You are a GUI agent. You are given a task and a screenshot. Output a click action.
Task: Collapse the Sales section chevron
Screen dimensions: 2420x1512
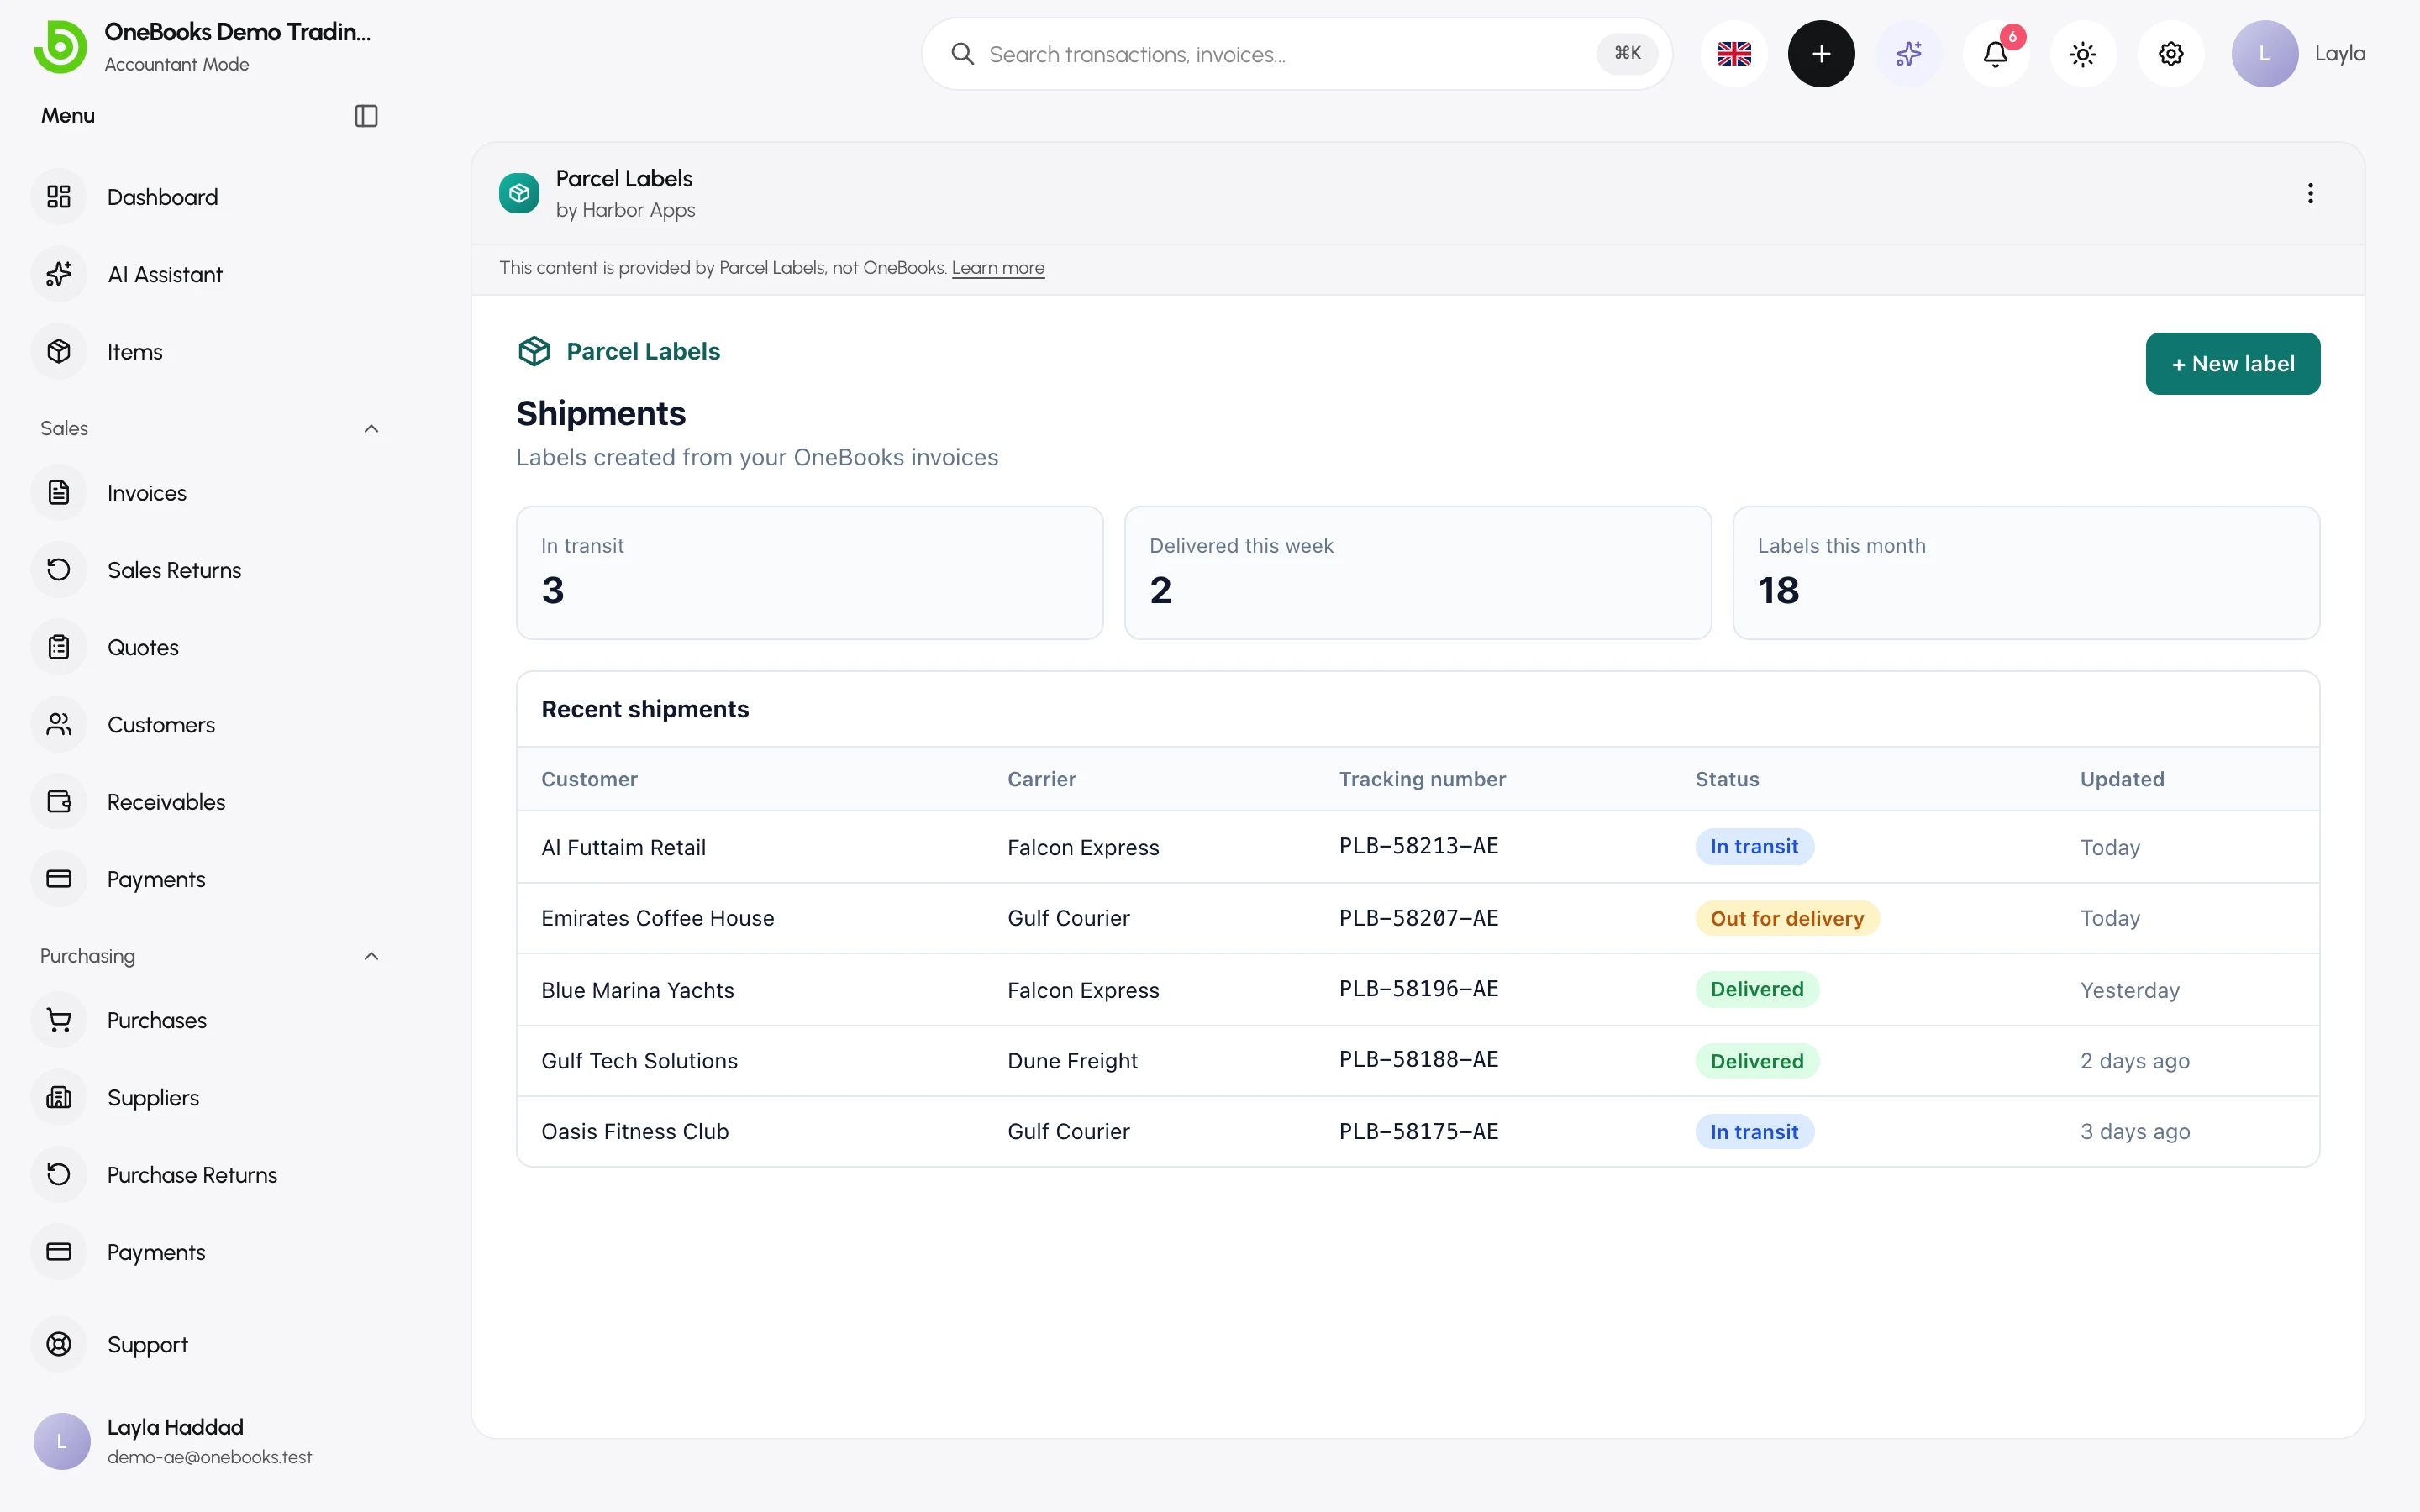[371, 429]
